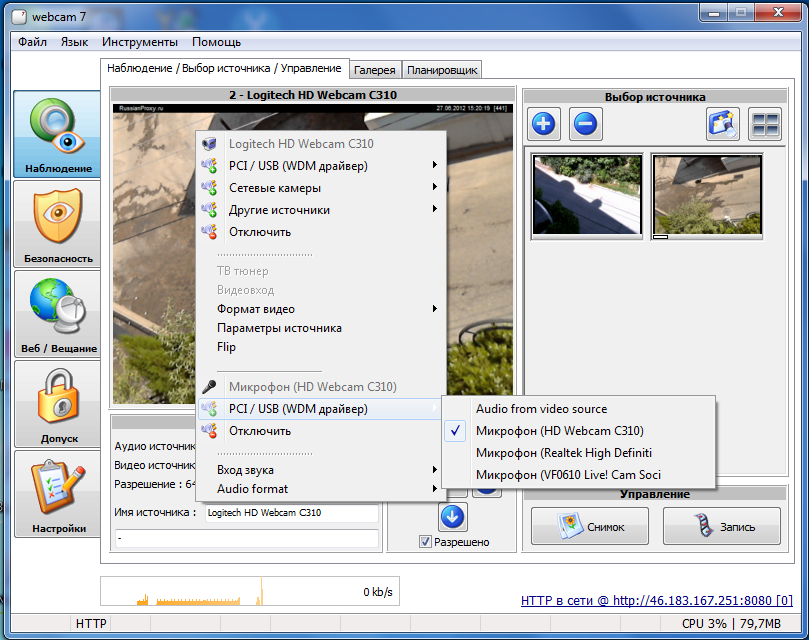Expand the Другие источники submenu
The width and height of the screenshot is (809, 640).
[321, 210]
